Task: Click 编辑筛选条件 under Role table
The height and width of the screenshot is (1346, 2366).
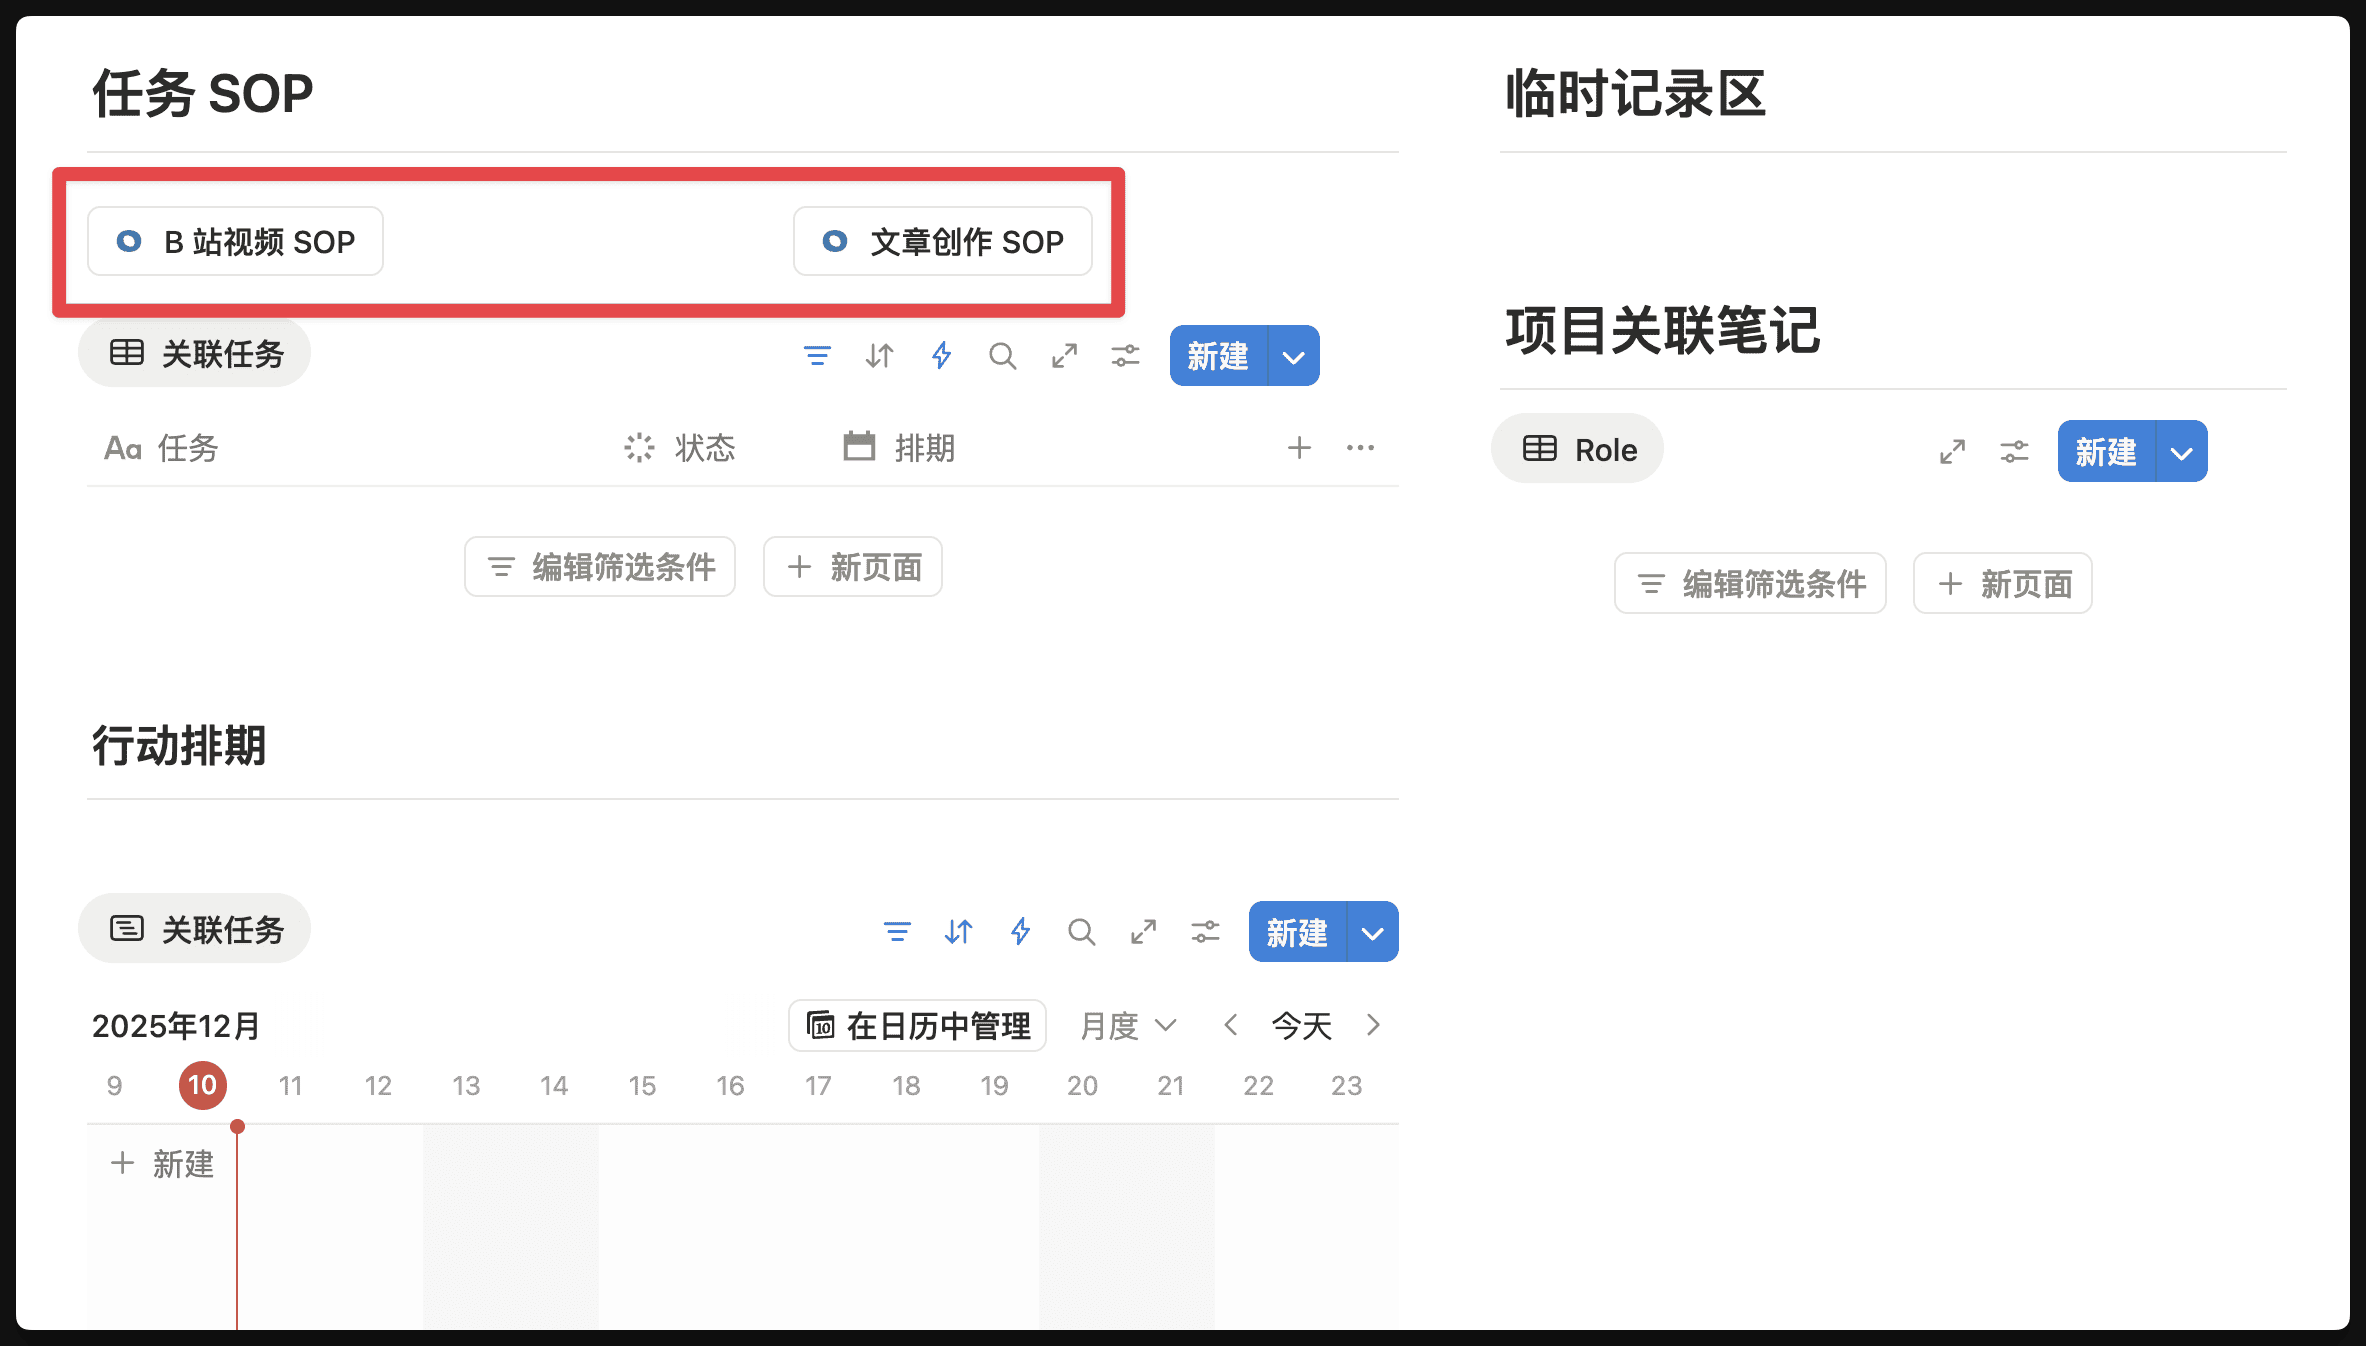Action: [x=1750, y=584]
